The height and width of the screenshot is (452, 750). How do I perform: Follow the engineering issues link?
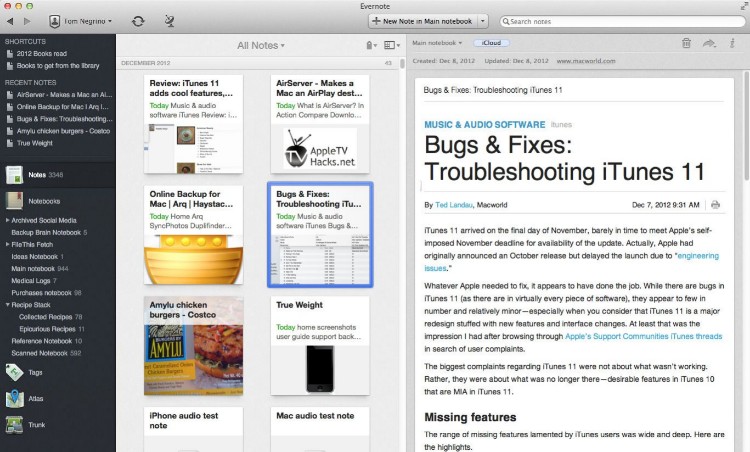coord(572,262)
